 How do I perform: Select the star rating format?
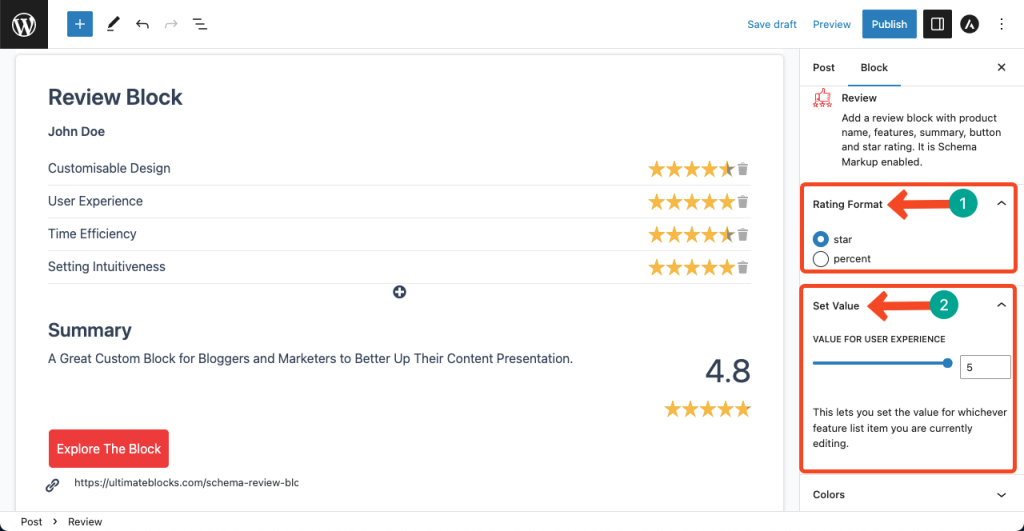821,239
